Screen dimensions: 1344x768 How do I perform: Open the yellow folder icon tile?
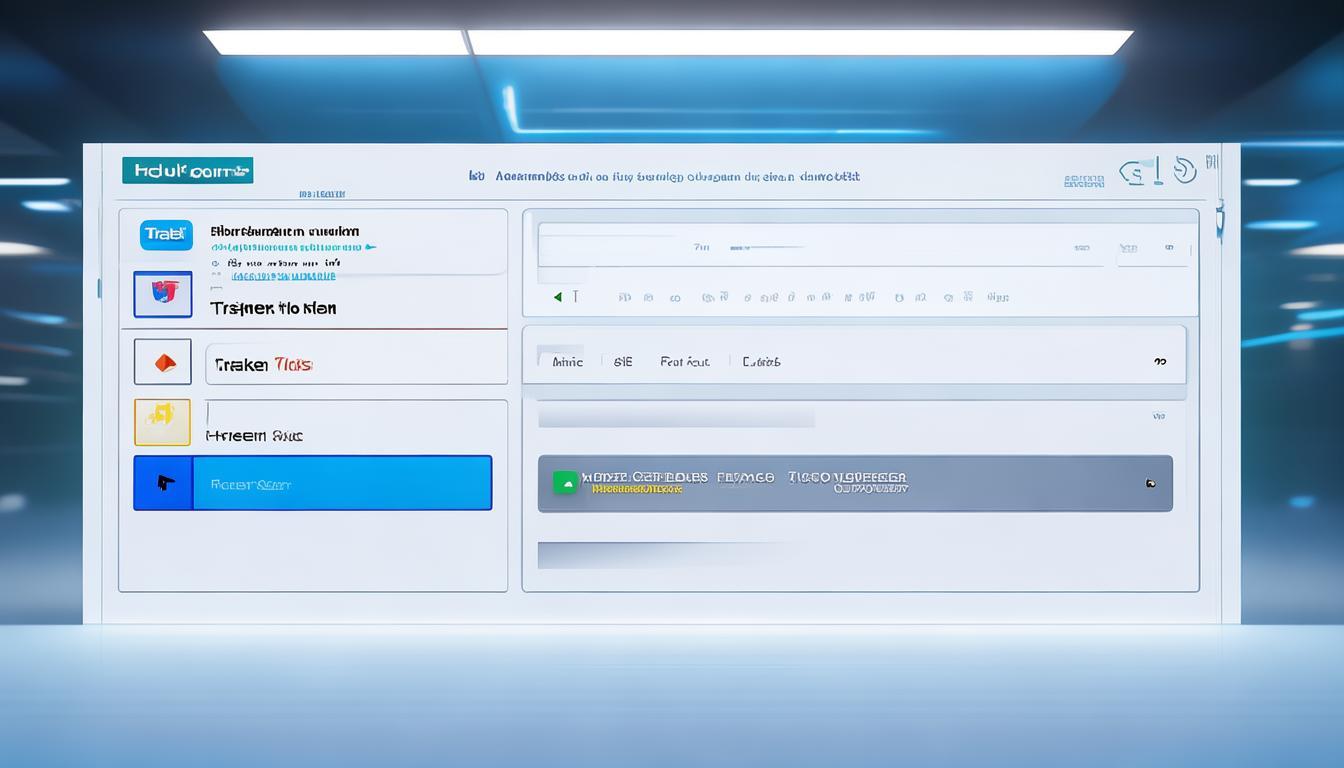tap(162, 422)
